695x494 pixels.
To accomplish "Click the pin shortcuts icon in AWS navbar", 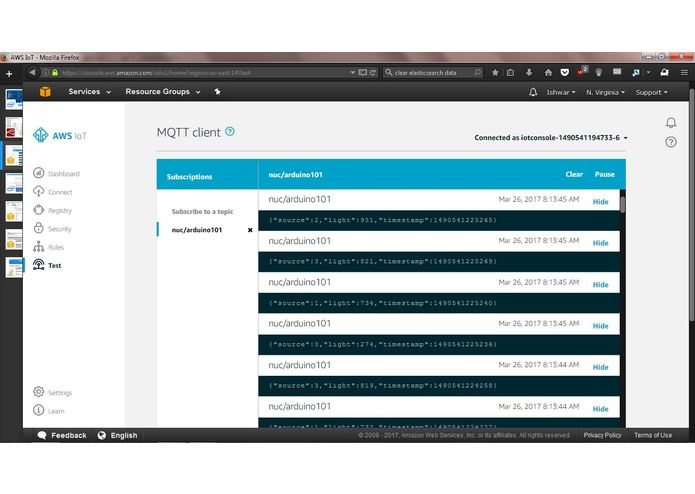I will pos(217,92).
